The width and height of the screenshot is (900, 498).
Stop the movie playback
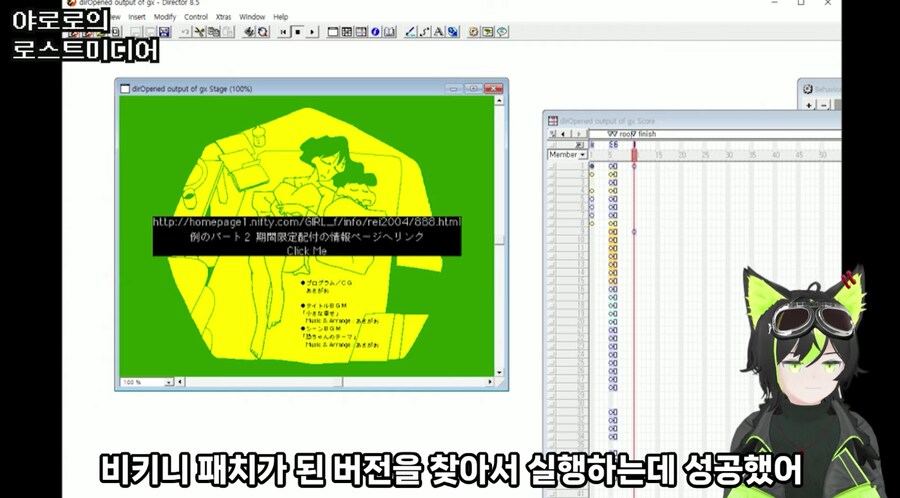tap(297, 32)
